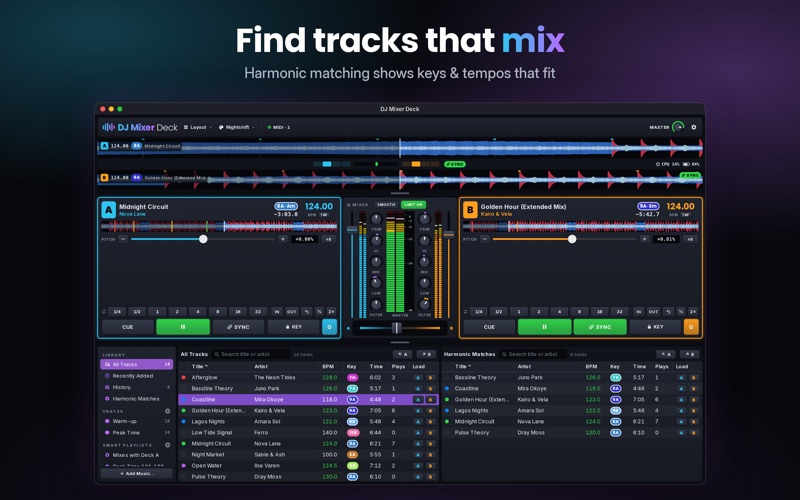Sort Harmonic Matches by Title column
The width and height of the screenshot is (800, 500).
click(x=463, y=366)
